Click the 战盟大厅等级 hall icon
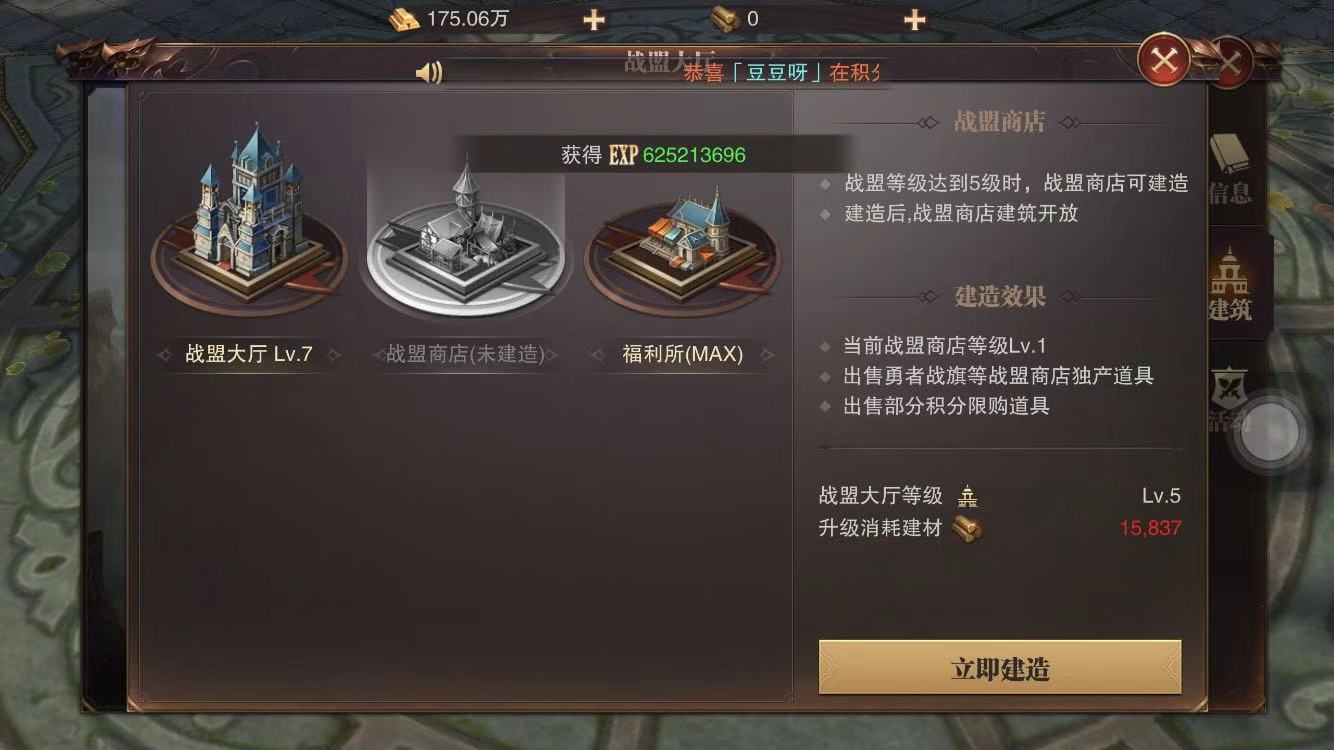This screenshot has width=1334, height=750. point(967,496)
